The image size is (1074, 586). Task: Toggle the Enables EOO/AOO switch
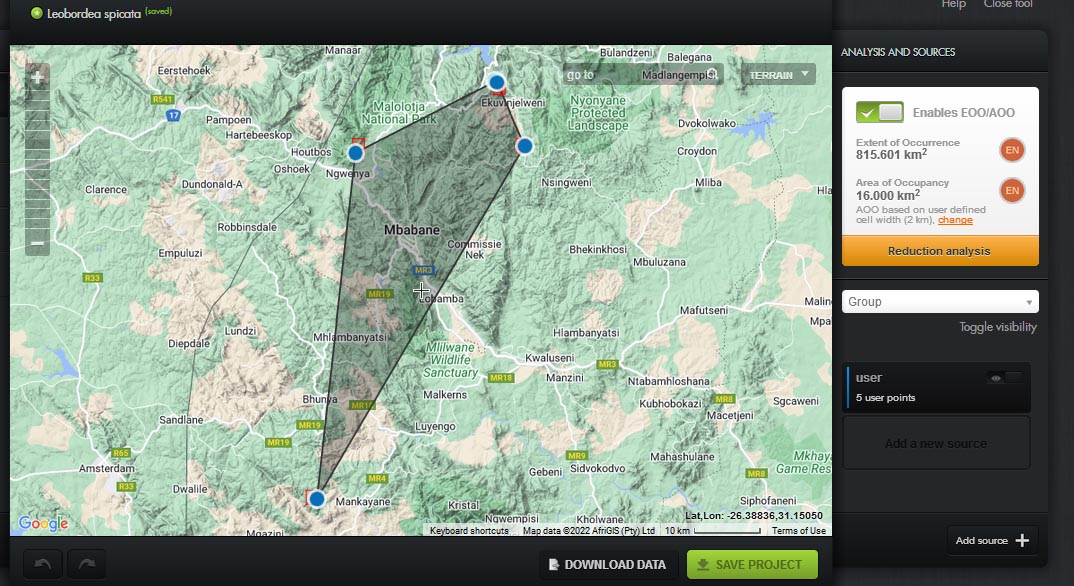tap(879, 112)
